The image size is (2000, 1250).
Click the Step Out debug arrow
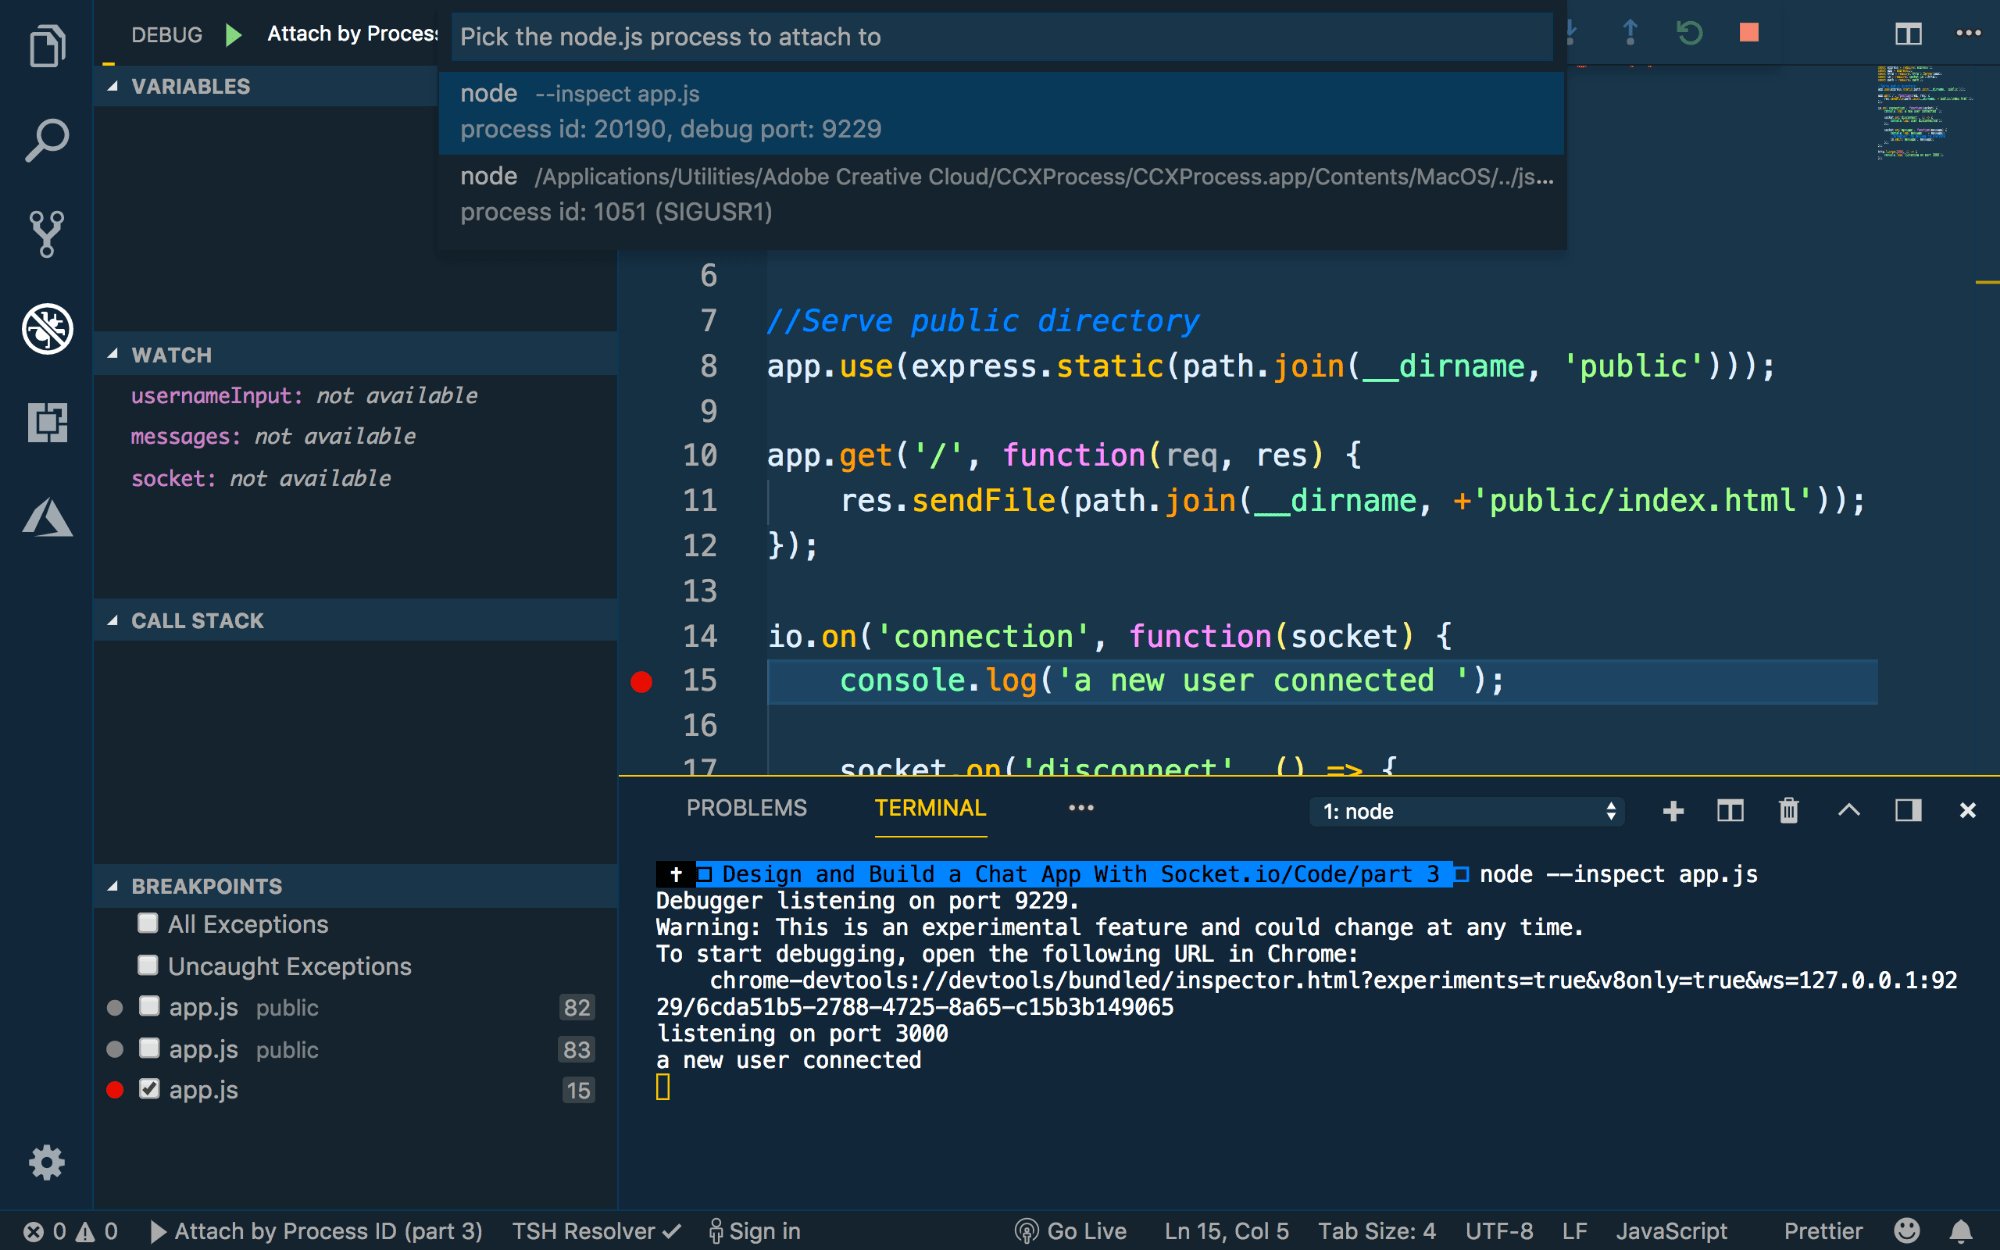click(1630, 33)
